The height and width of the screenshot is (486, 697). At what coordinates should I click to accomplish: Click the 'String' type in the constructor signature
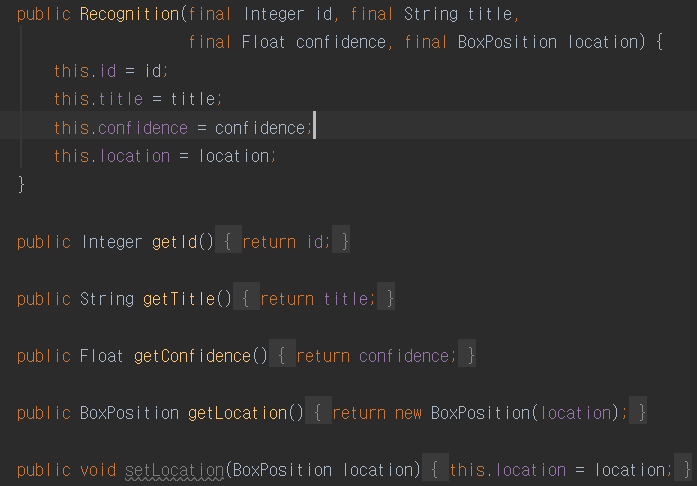click(x=431, y=14)
